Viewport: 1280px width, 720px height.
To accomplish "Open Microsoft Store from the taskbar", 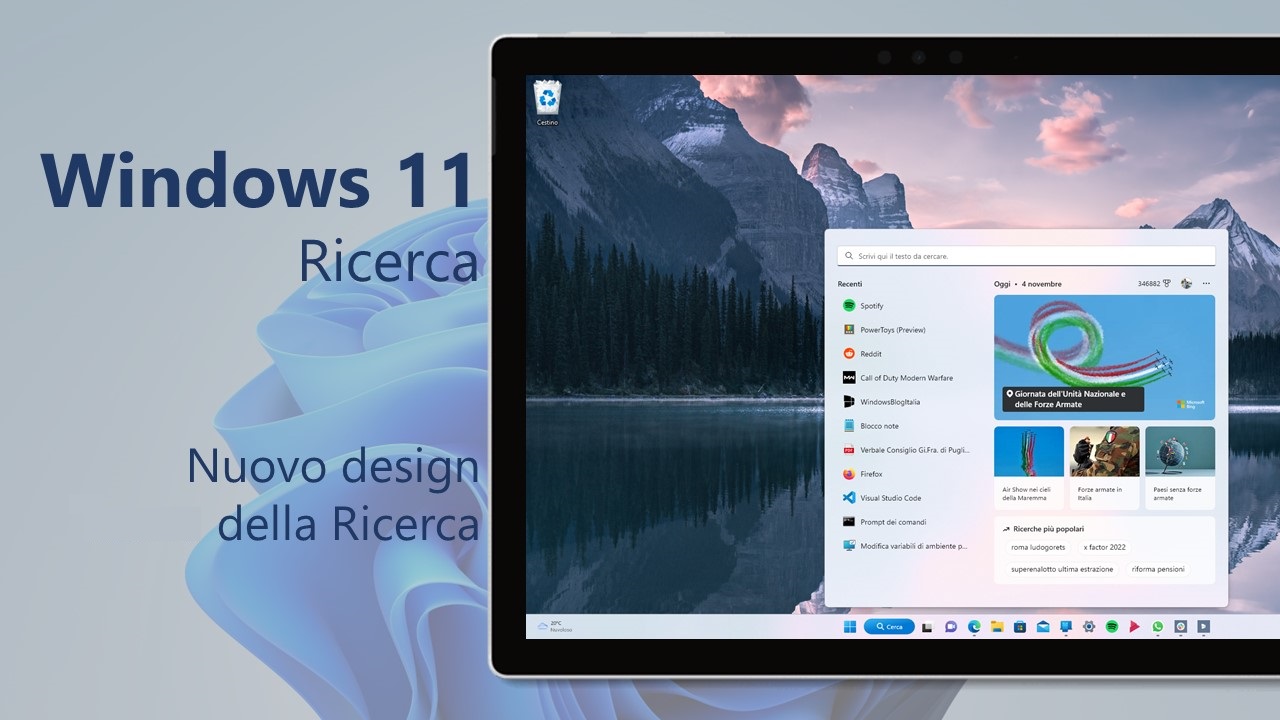I will coord(1020,627).
